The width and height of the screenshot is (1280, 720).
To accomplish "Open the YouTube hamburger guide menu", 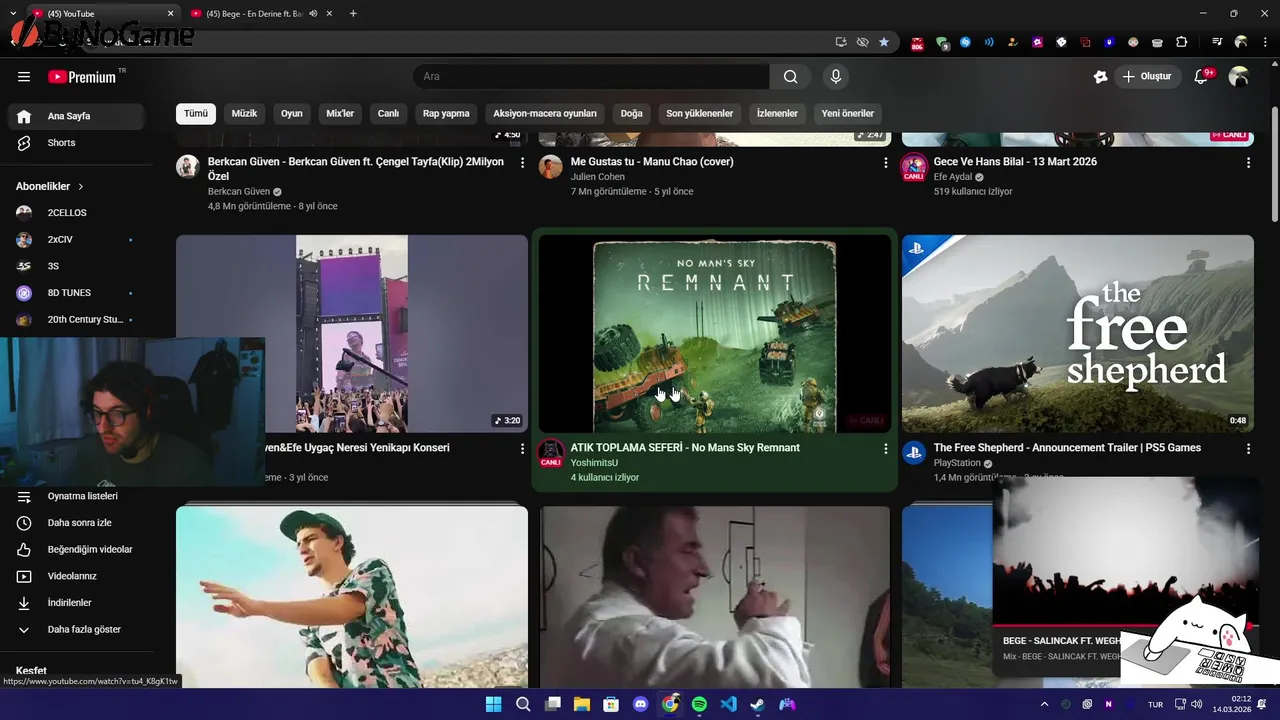I will pyautogui.click(x=24, y=77).
